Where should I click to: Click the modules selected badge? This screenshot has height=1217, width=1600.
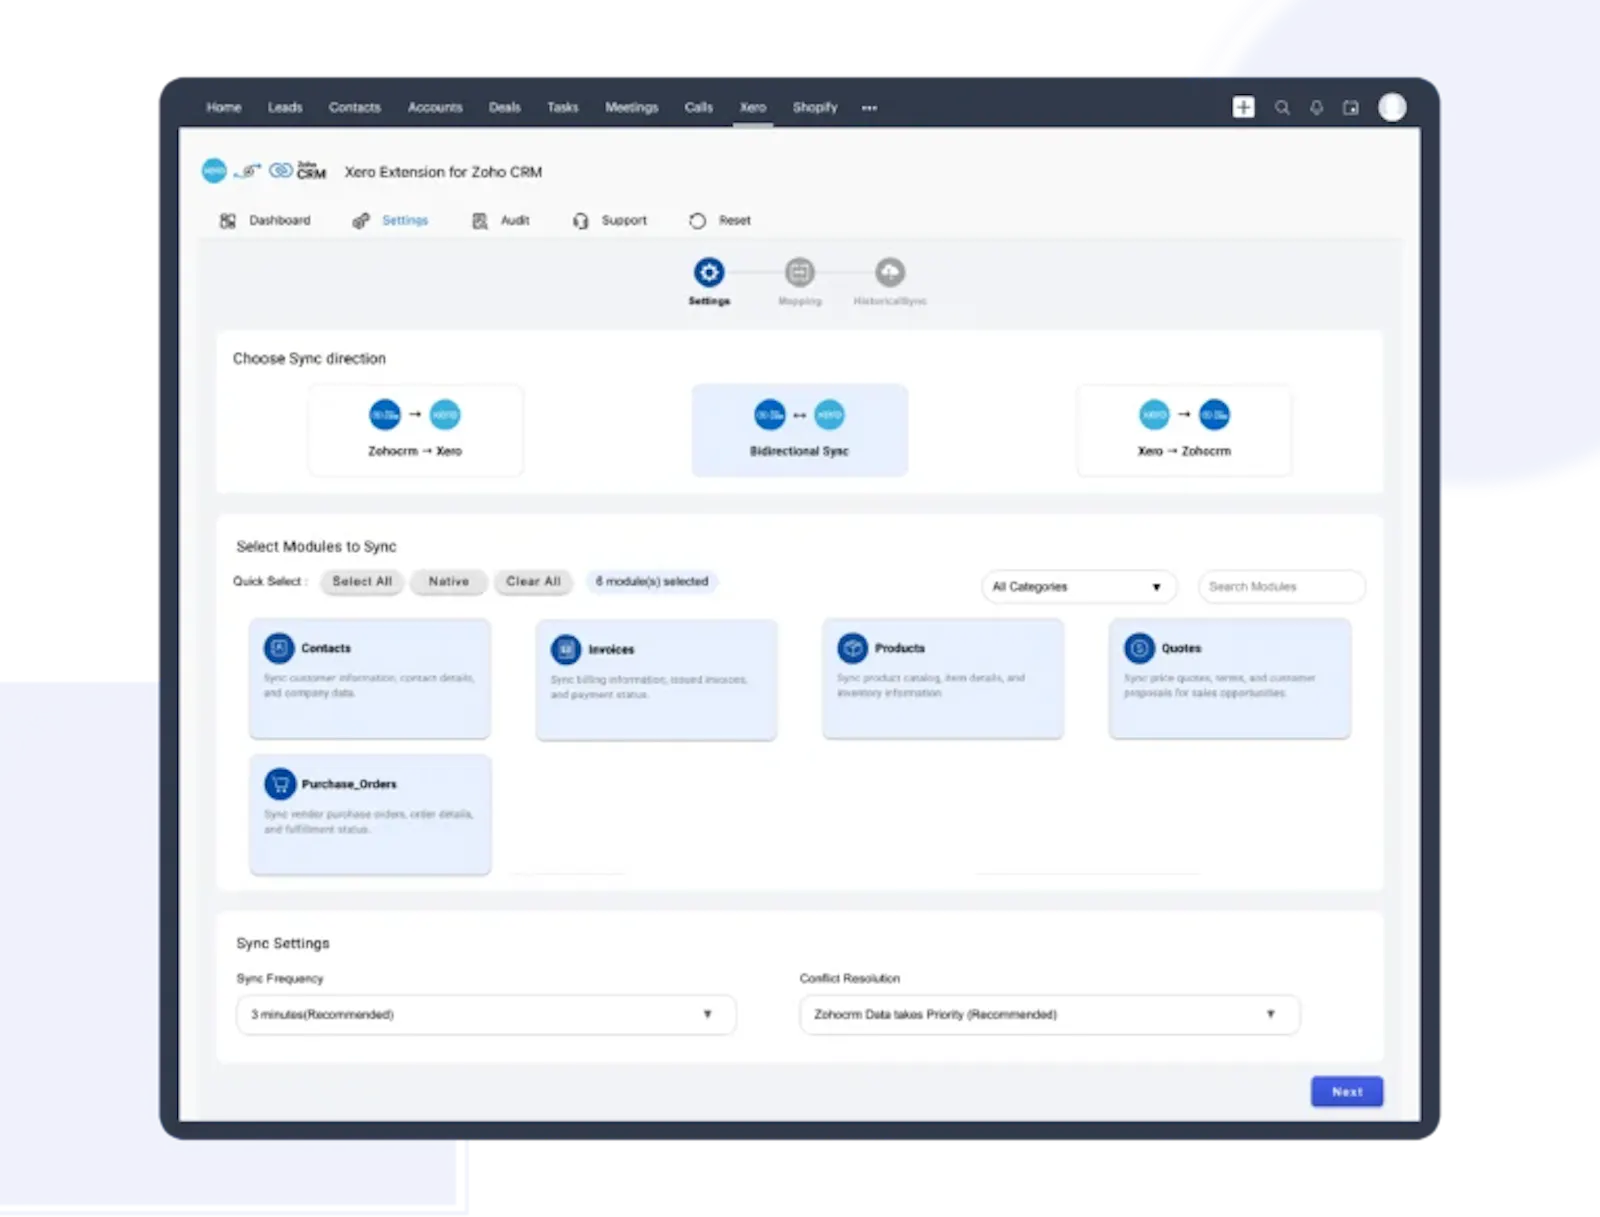652,581
